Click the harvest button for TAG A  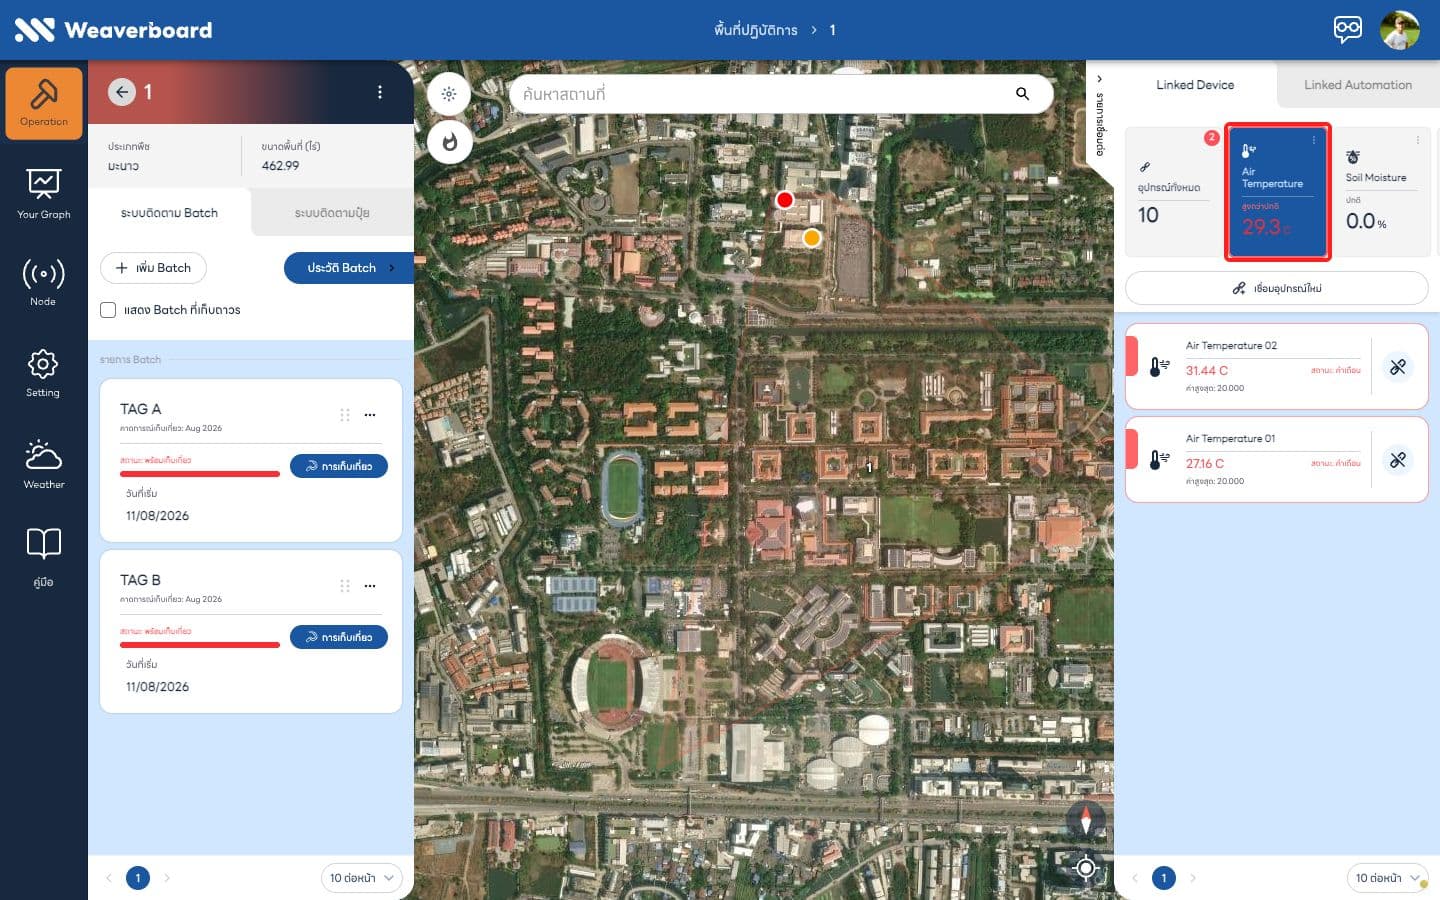point(339,466)
